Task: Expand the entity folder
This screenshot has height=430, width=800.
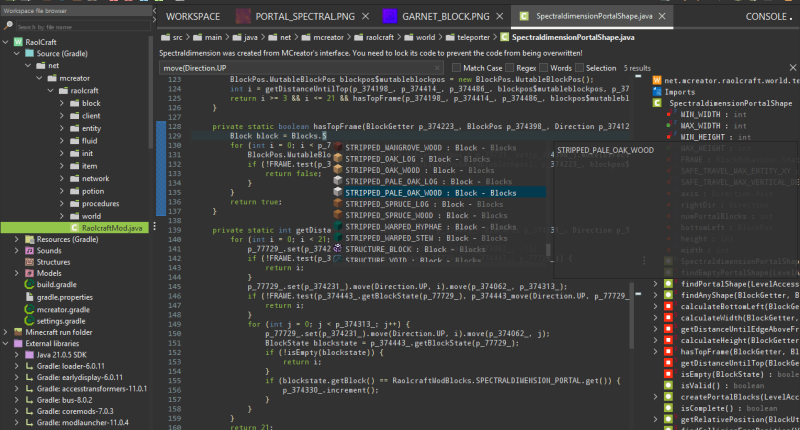Action: coord(62,128)
